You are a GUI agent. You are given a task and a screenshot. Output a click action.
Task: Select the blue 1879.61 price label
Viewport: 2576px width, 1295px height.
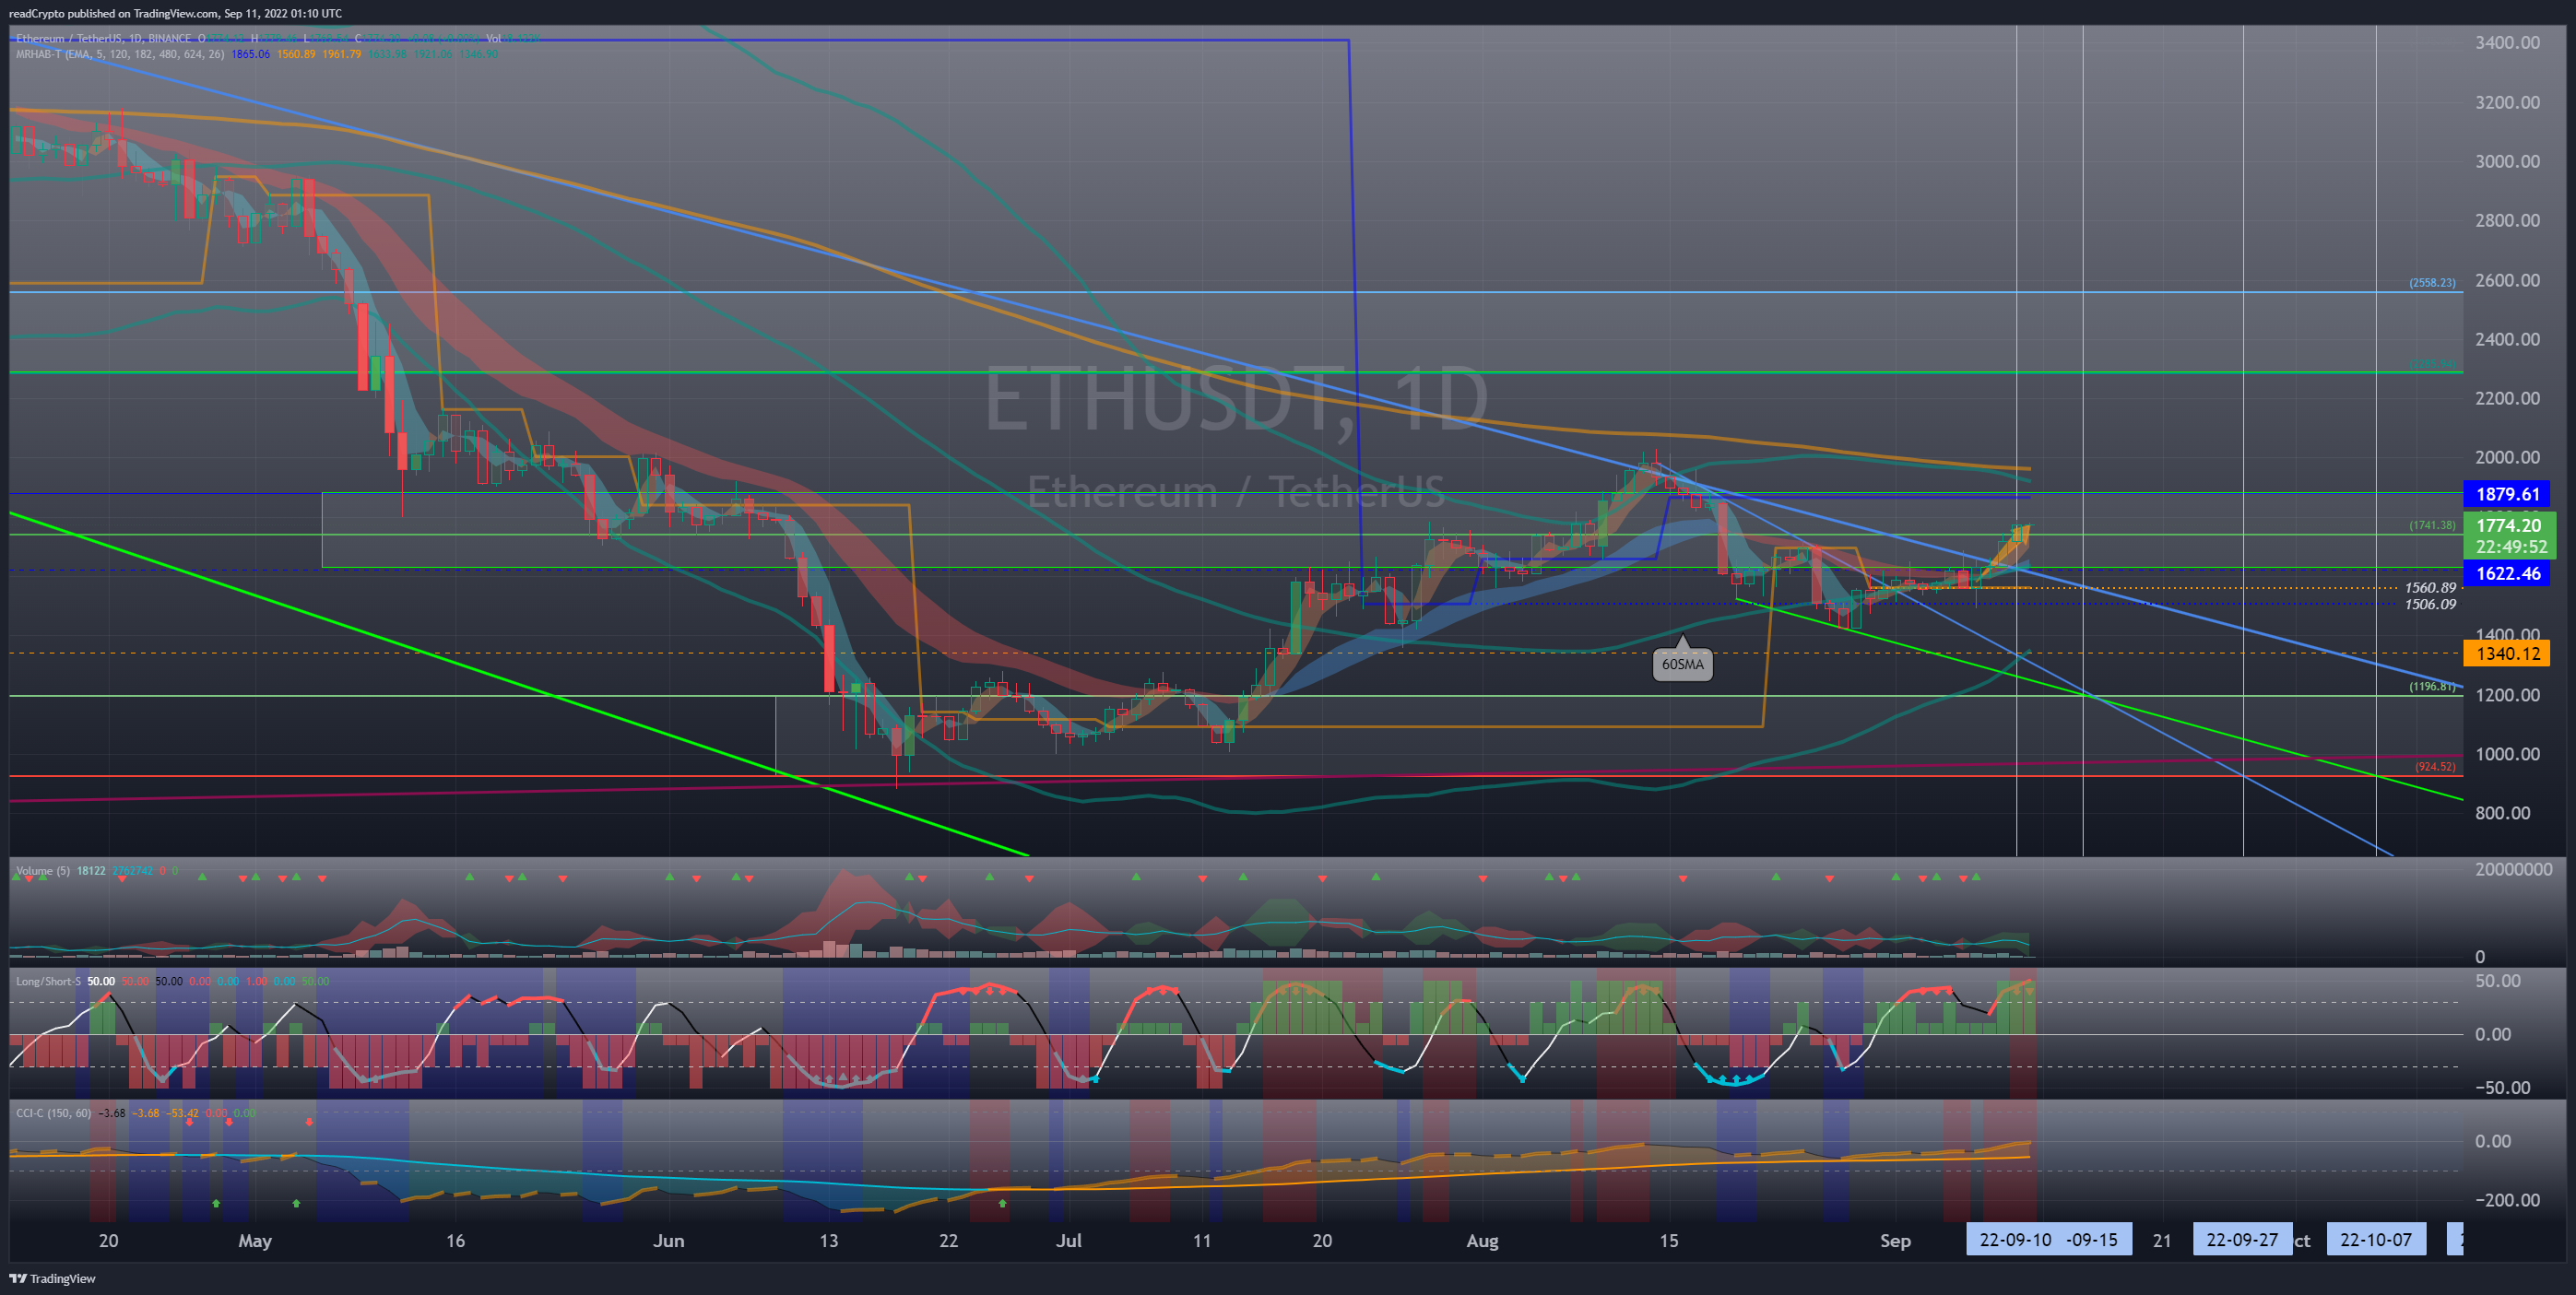(2507, 494)
